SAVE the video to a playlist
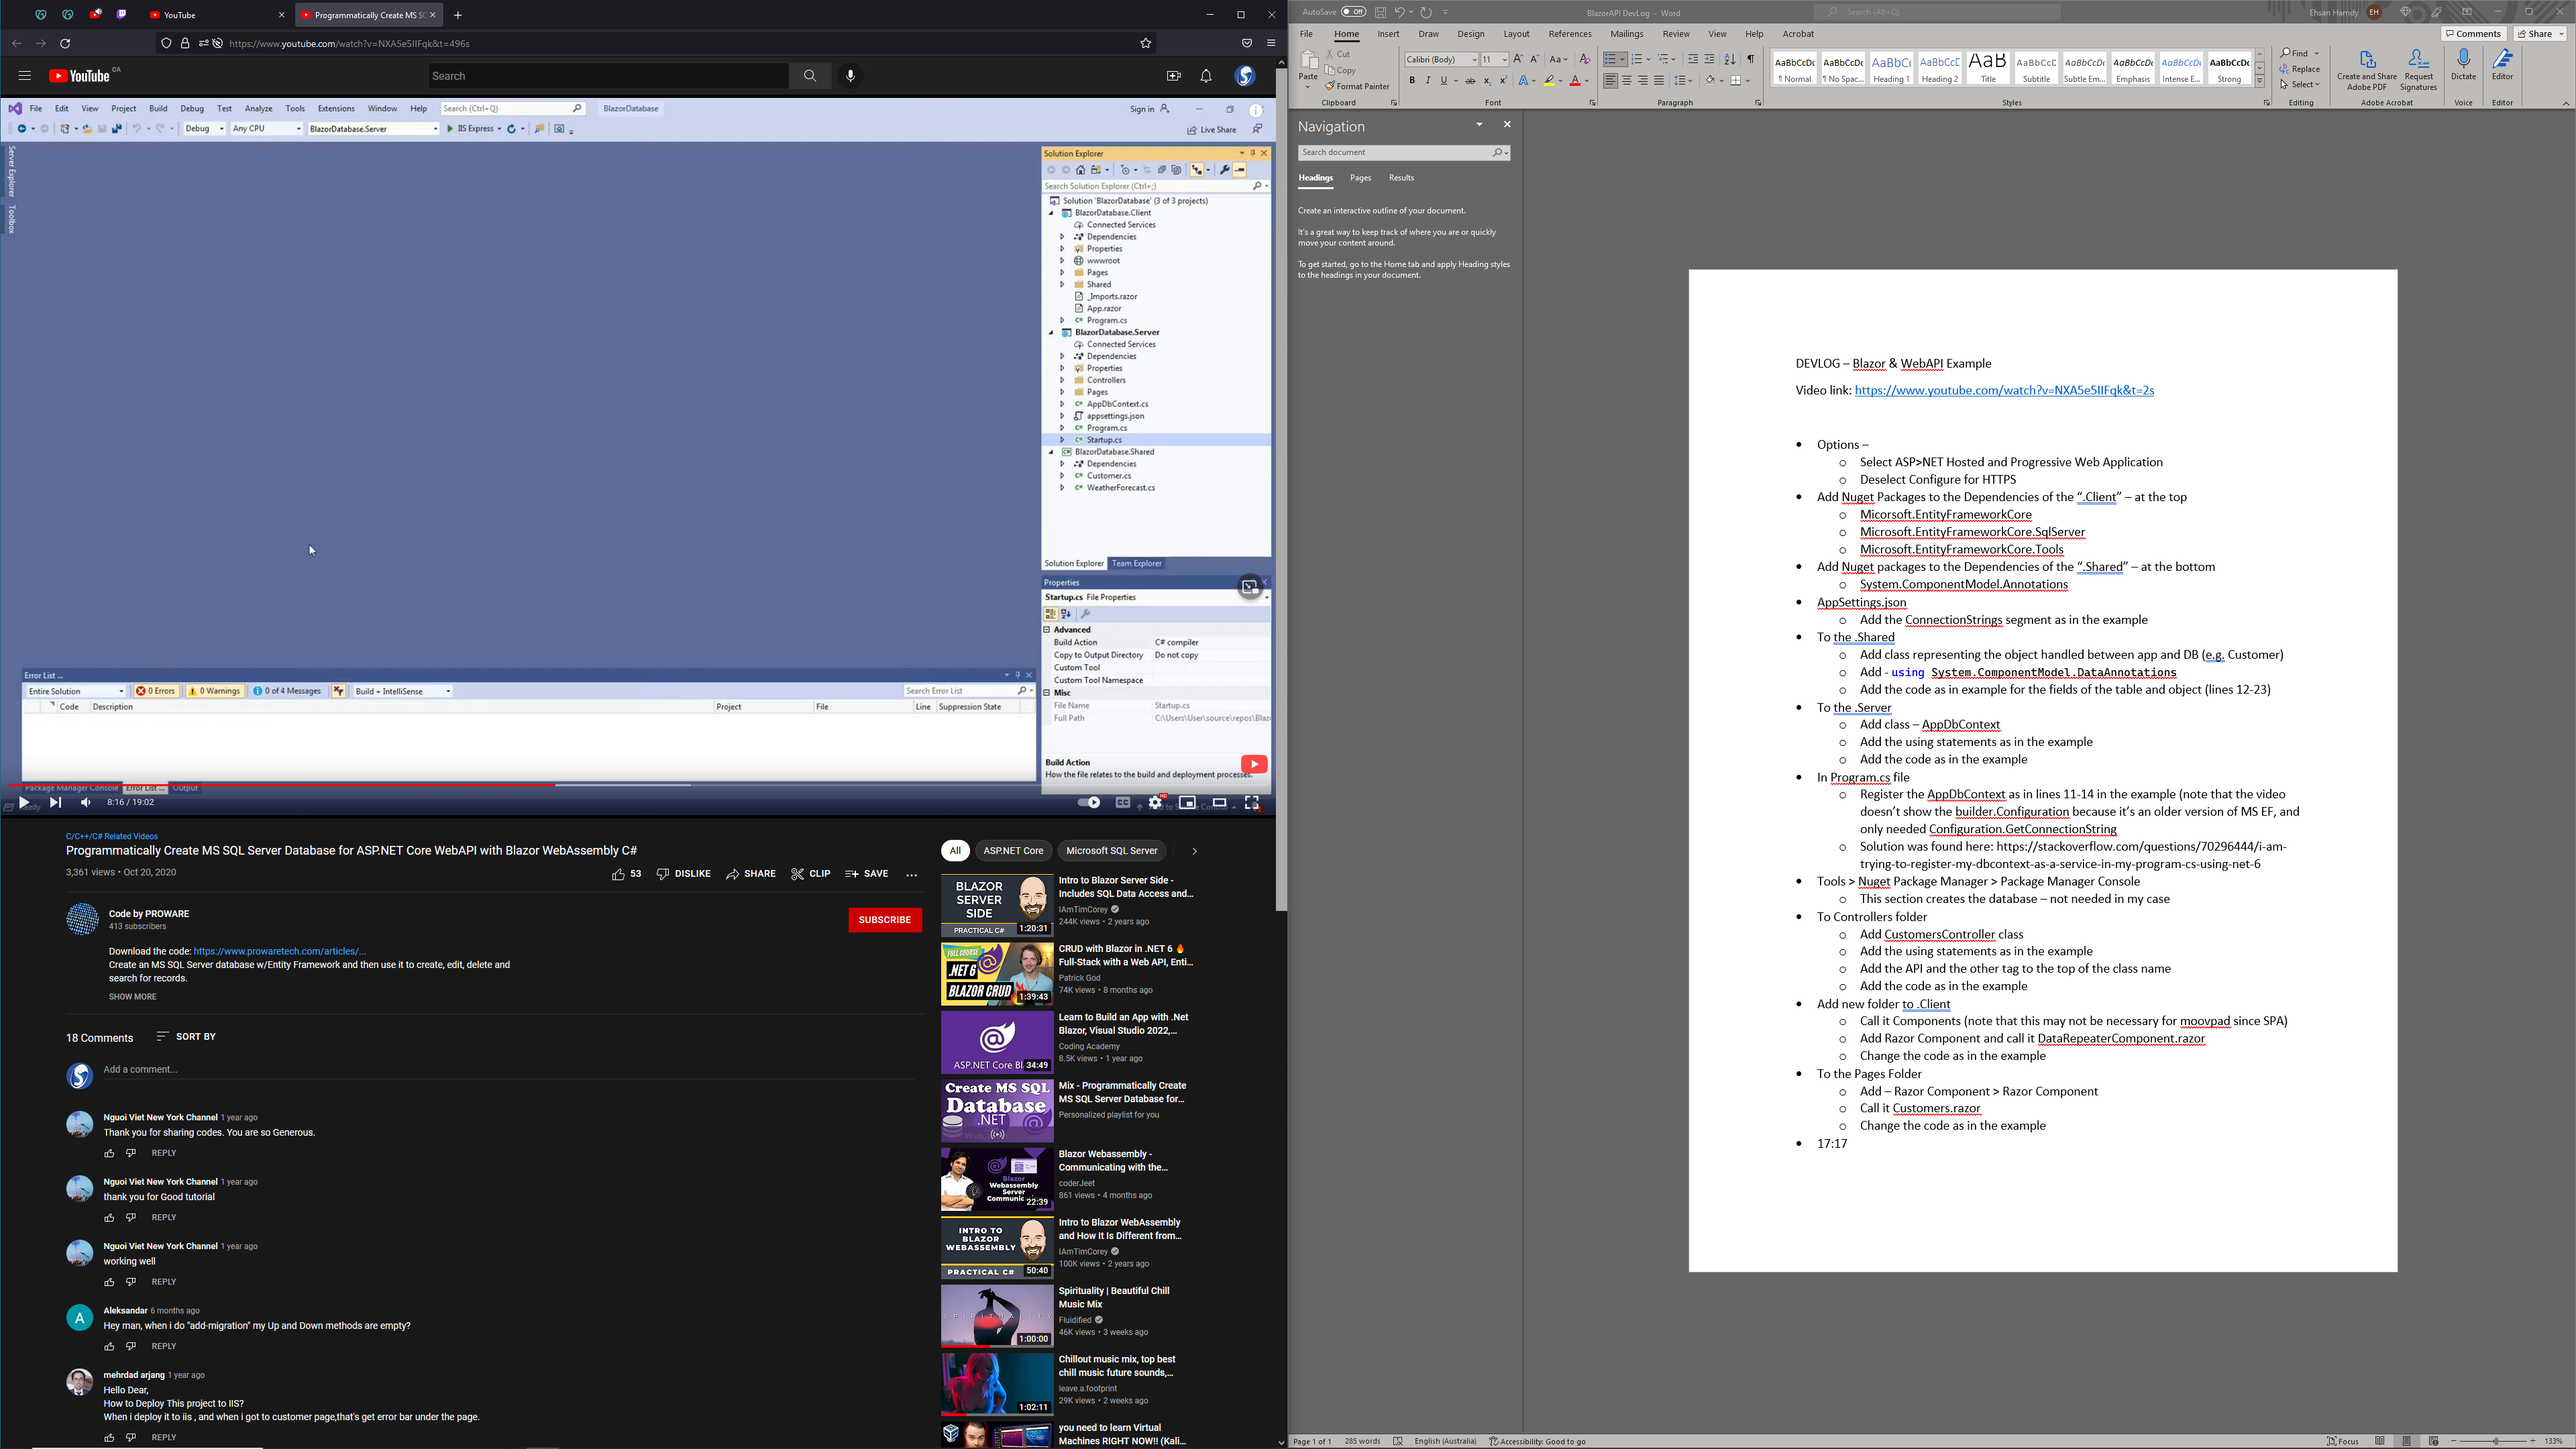The width and height of the screenshot is (2576, 1449). point(867,874)
